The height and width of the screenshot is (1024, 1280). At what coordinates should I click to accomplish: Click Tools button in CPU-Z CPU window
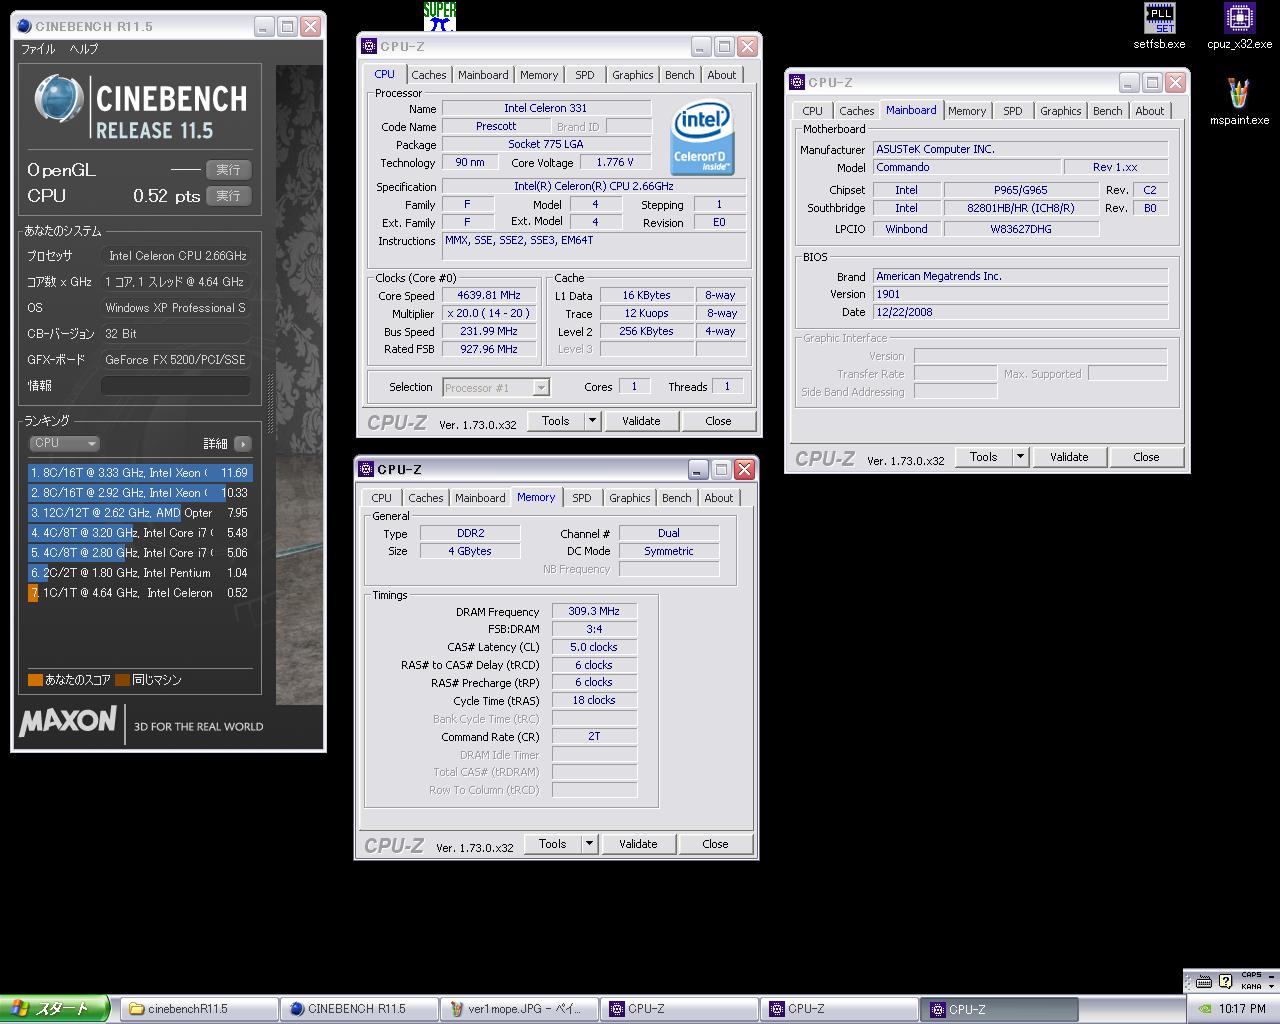pos(555,421)
